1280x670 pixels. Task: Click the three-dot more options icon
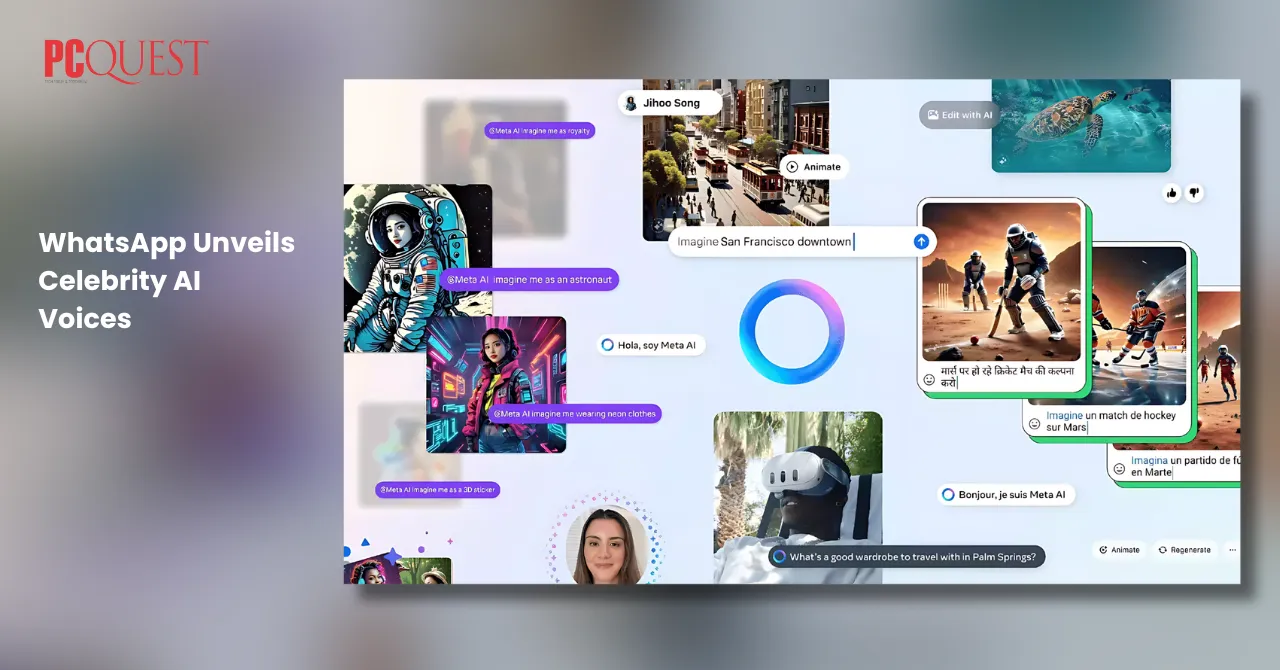click(x=1232, y=549)
